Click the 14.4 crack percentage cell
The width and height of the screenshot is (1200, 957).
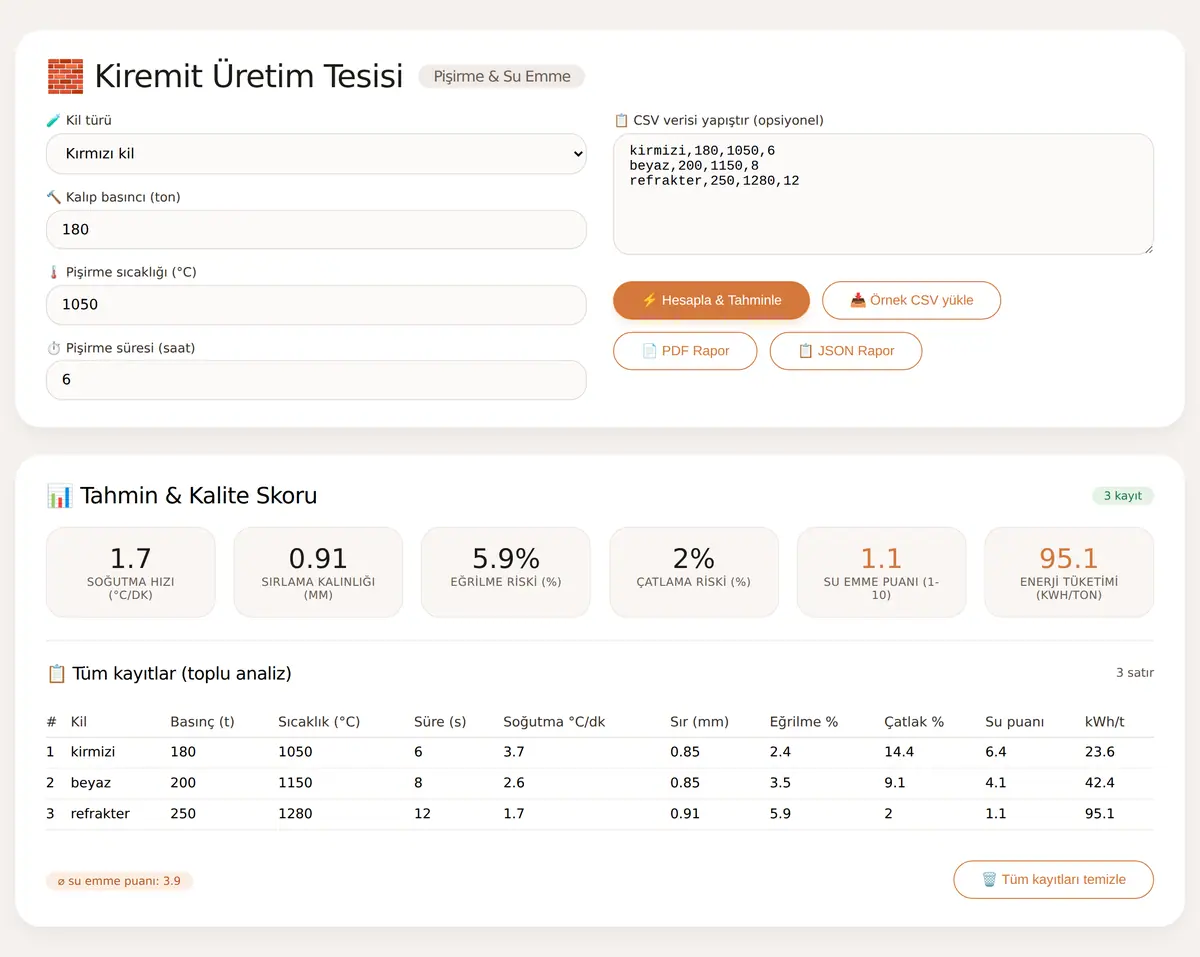[x=900, y=752]
